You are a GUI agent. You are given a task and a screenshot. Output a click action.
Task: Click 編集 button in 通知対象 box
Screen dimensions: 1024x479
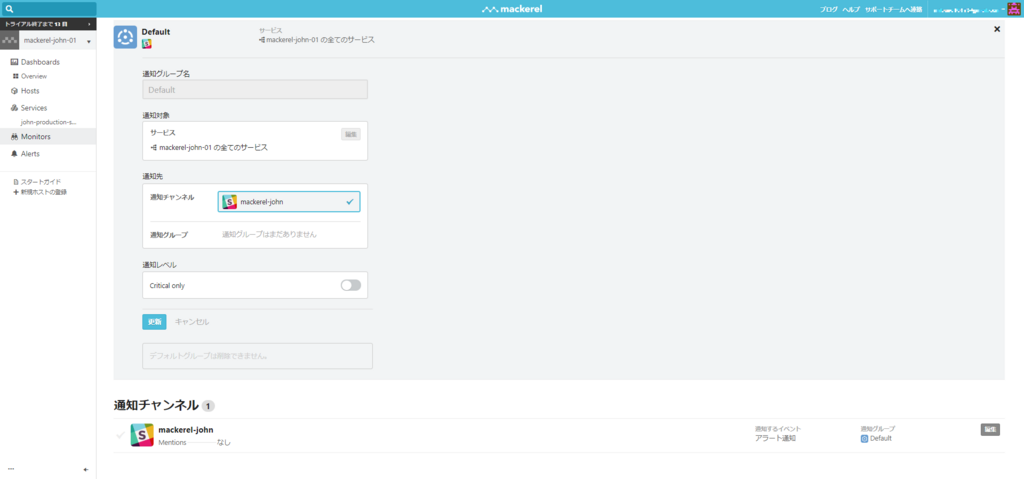click(x=351, y=134)
